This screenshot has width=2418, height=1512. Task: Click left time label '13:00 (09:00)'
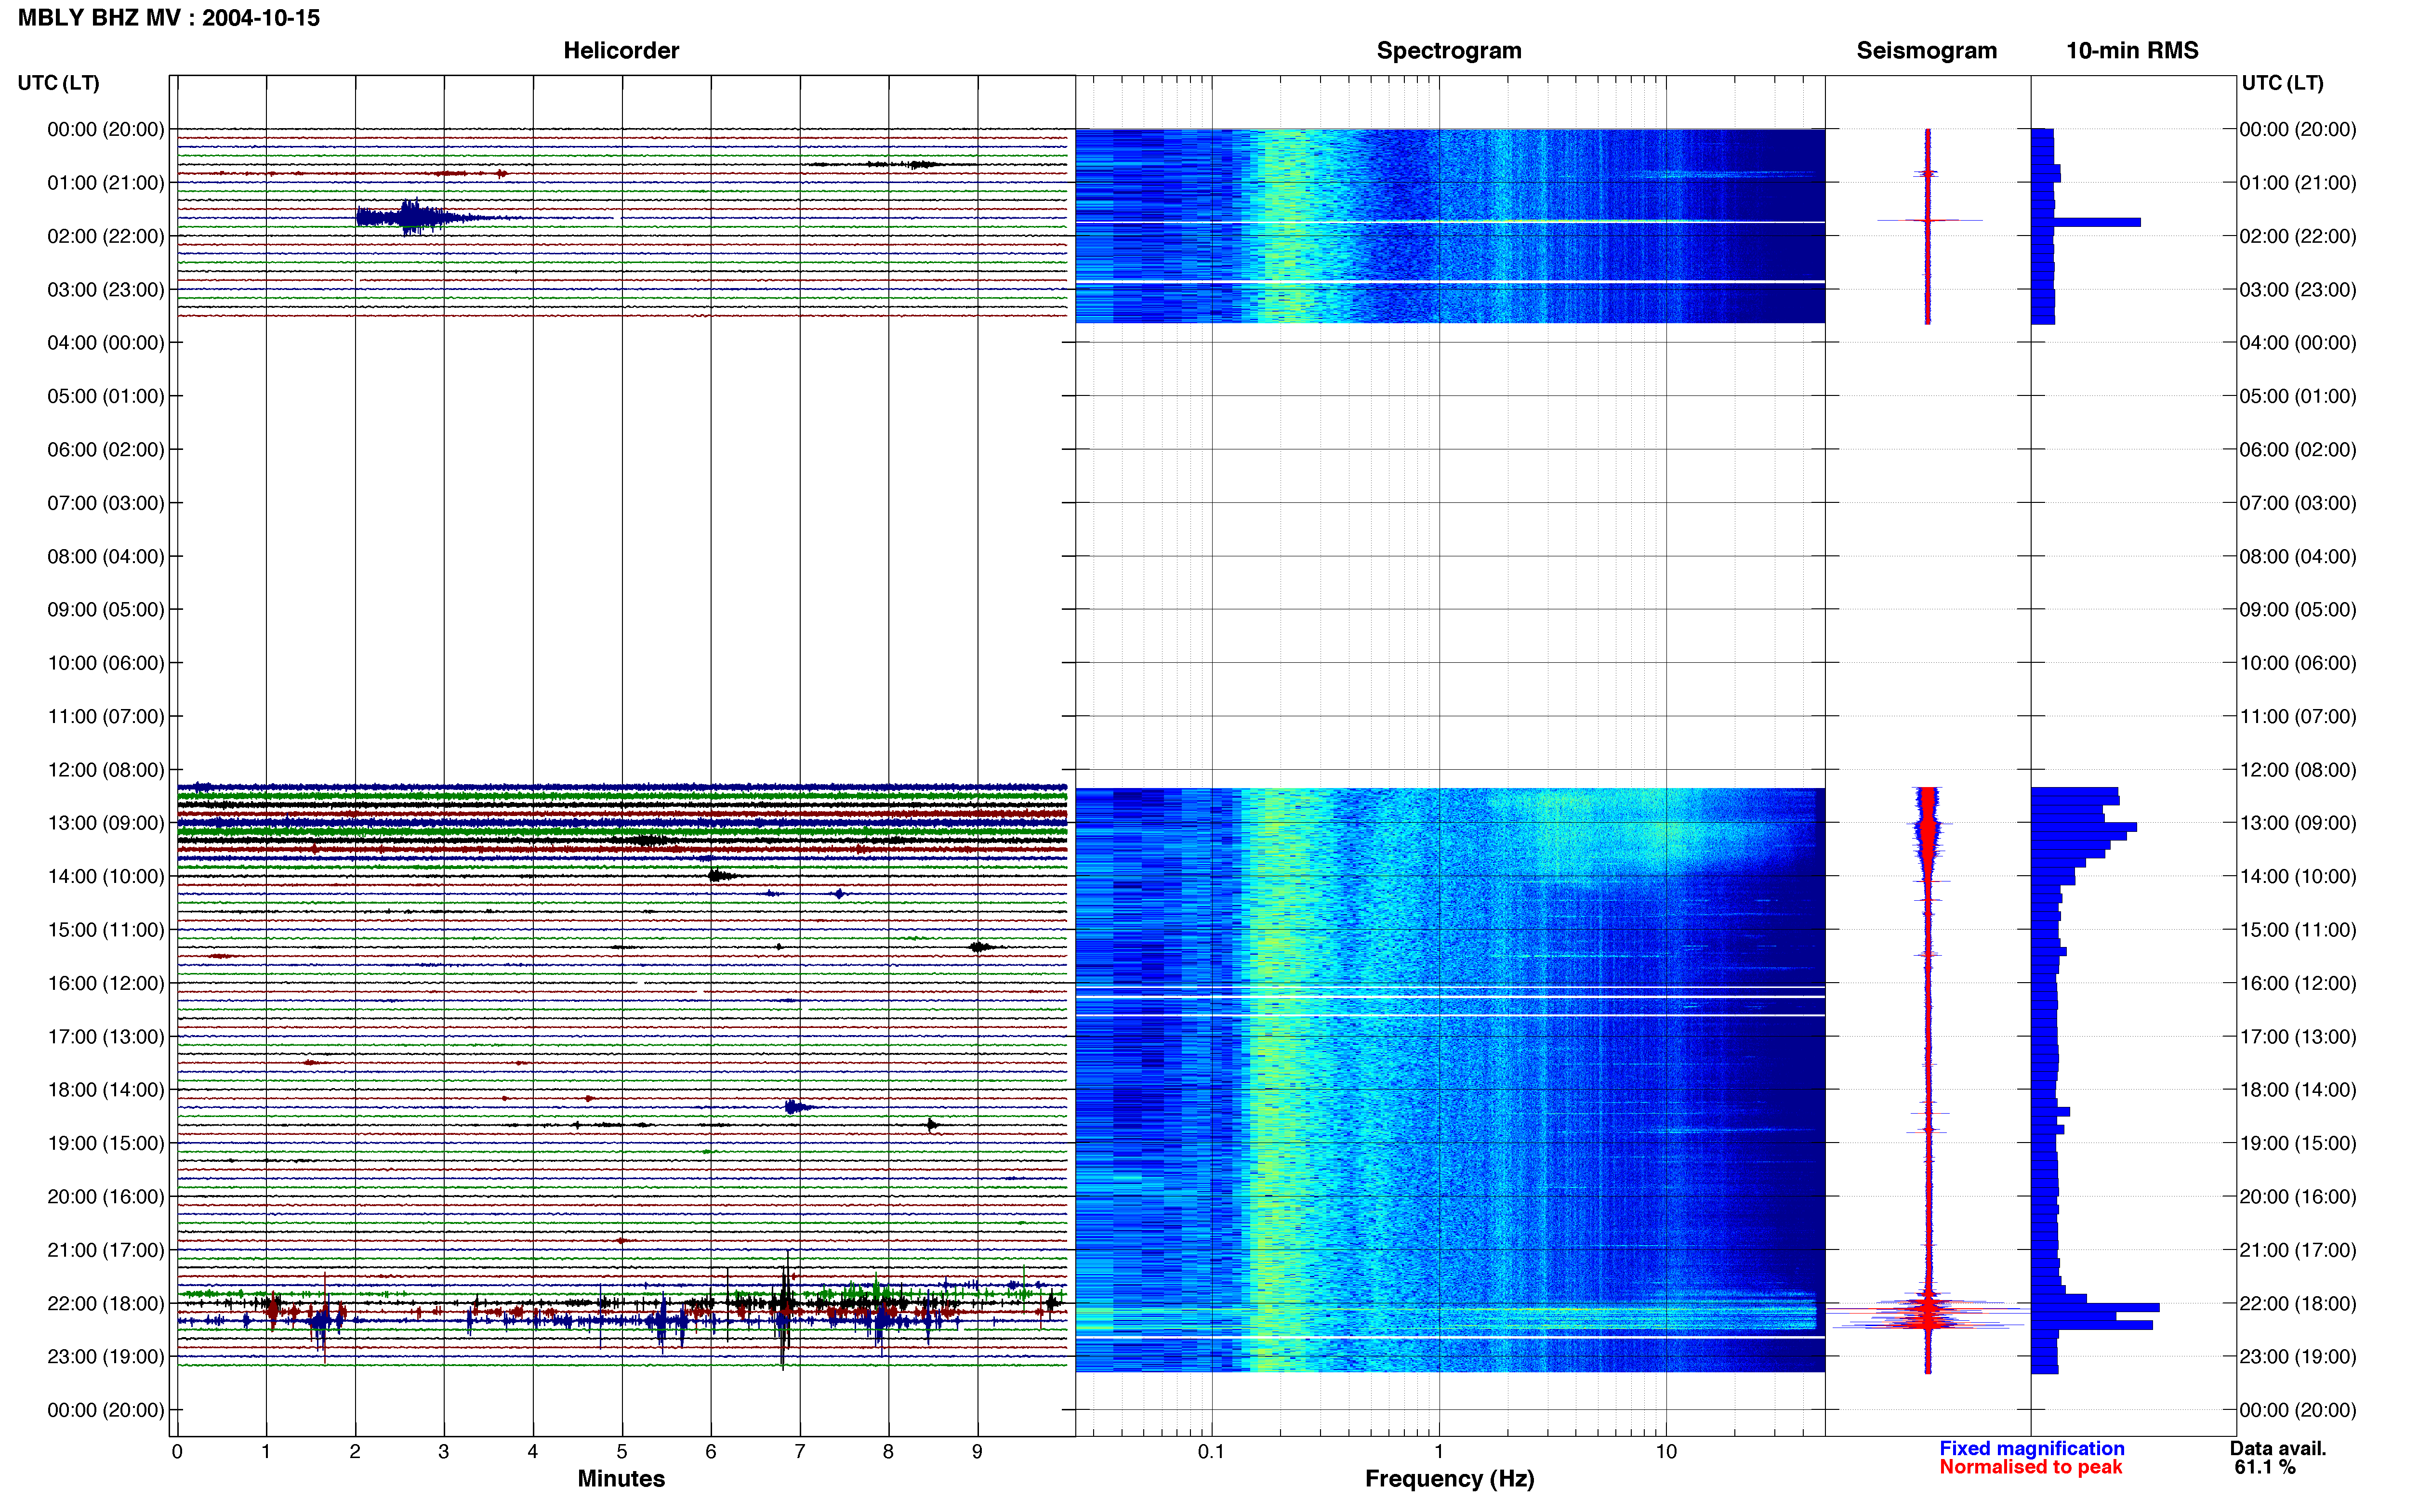point(106,823)
